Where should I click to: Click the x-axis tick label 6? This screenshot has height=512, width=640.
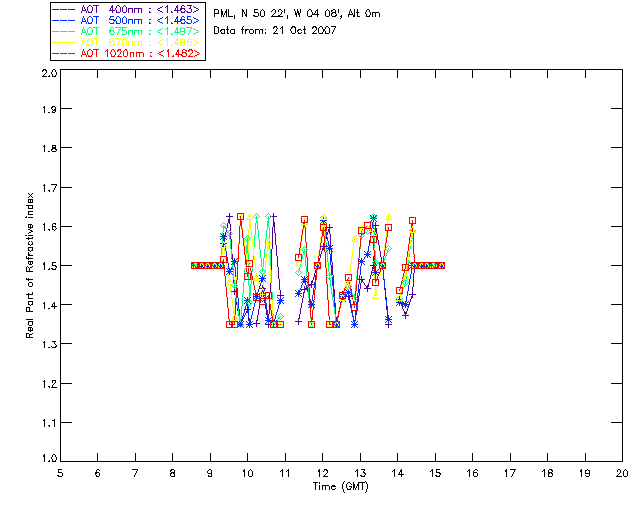tap(98, 473)
